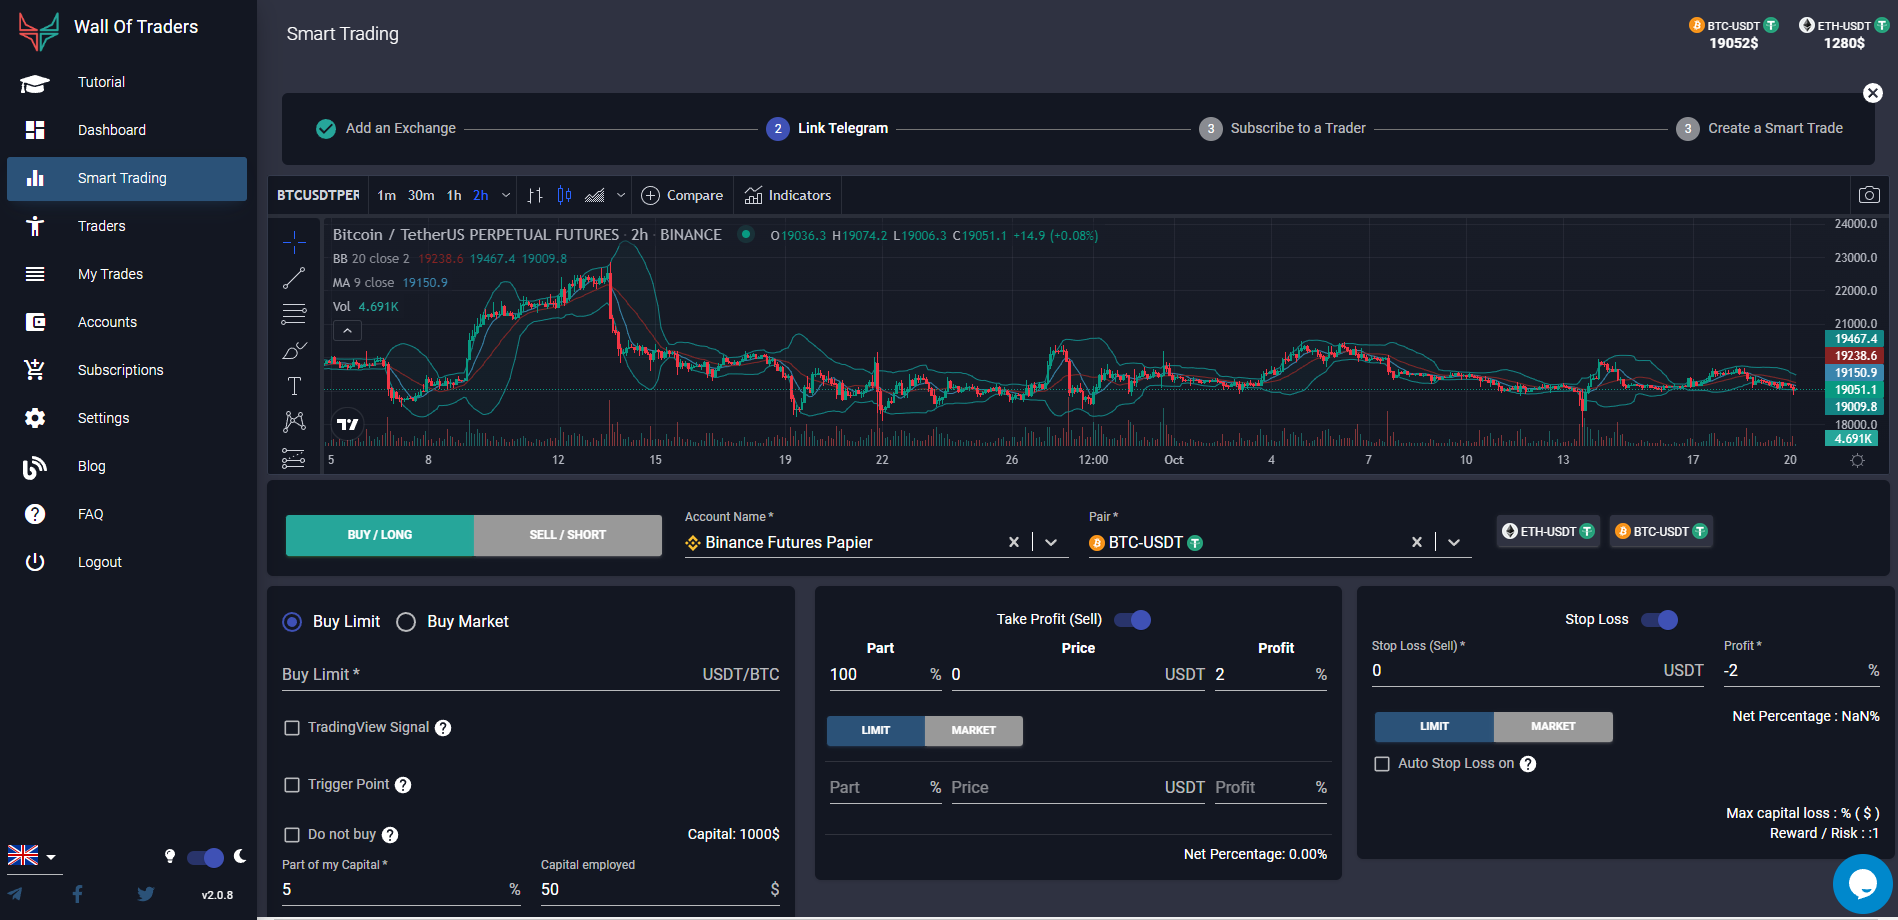The height and width of the screenshot is (920, 1898).
Task: Select the Buy Market radio button
Action: click(x=406, y=621)
